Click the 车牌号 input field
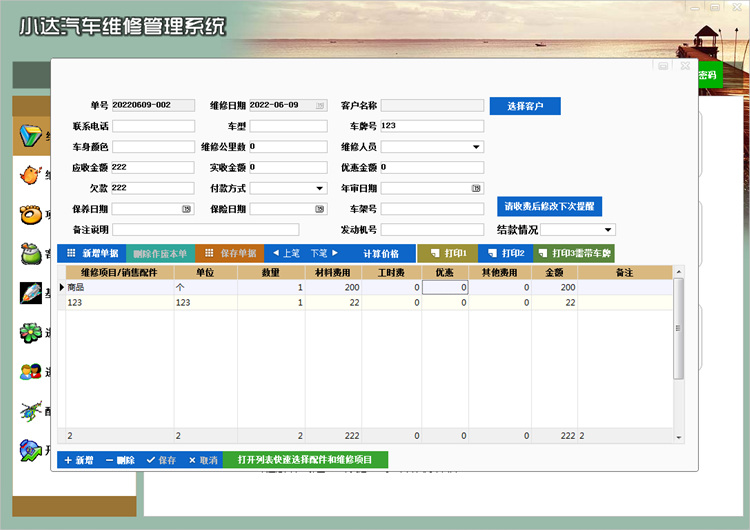Image resolution: width=750 pixels, height=530 pixels. point(432,126)
